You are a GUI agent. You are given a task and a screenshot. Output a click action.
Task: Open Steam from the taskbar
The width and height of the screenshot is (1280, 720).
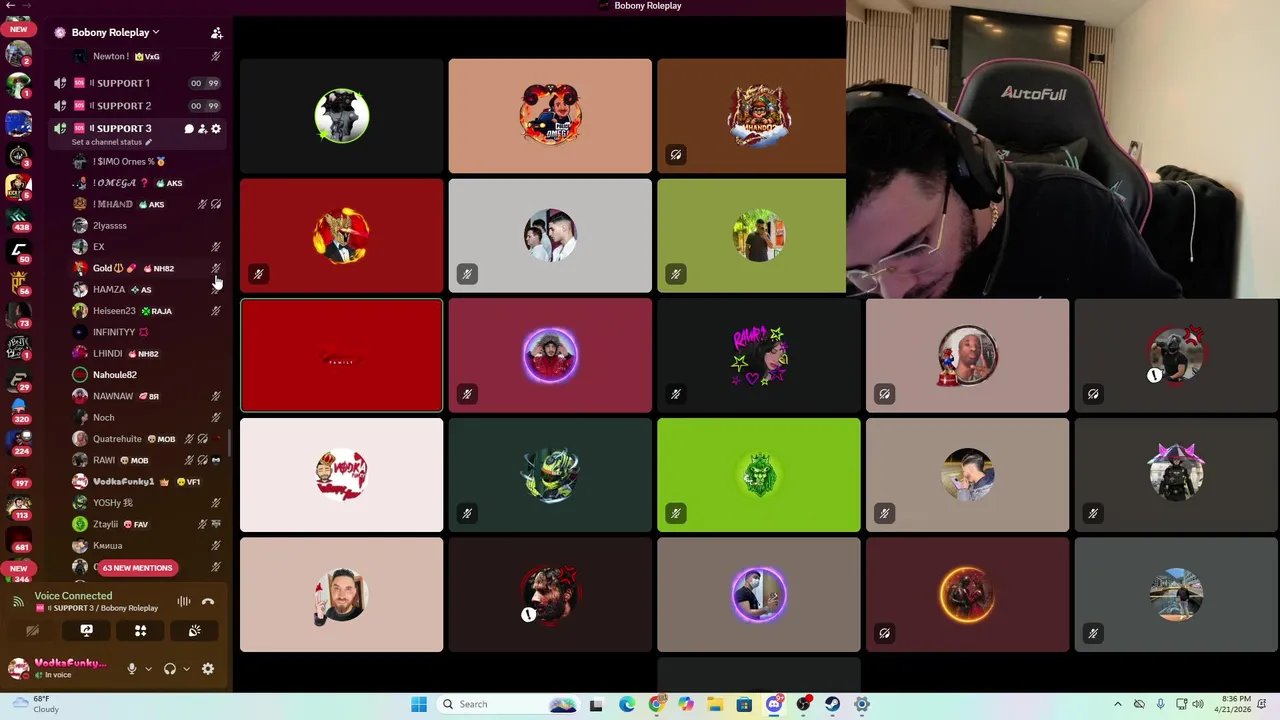[x=832, y=704]
